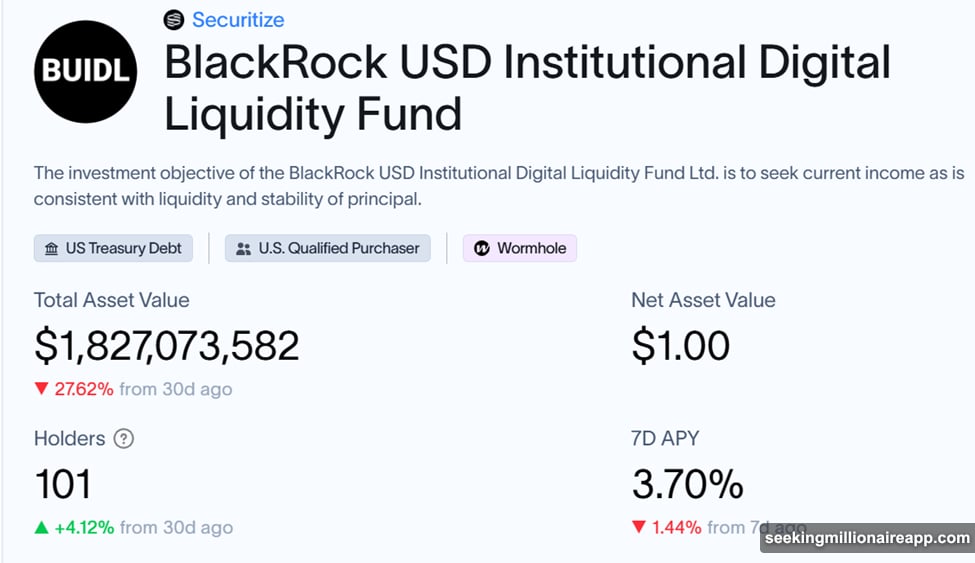Image resolution: width=975 pixels, height=563 pixels.
Task: Click the red down arrow under Total Asset Value
Action: (x=41, y=389)
